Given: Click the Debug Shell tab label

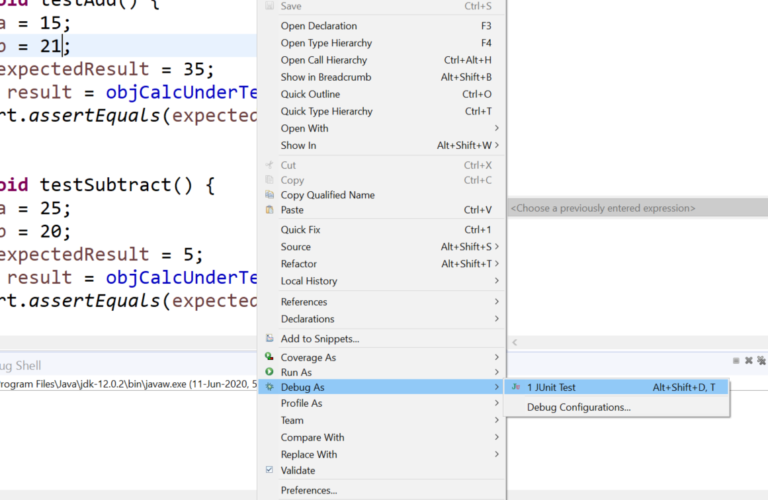Looking at the screenshot, I should [x=20, y=365].
